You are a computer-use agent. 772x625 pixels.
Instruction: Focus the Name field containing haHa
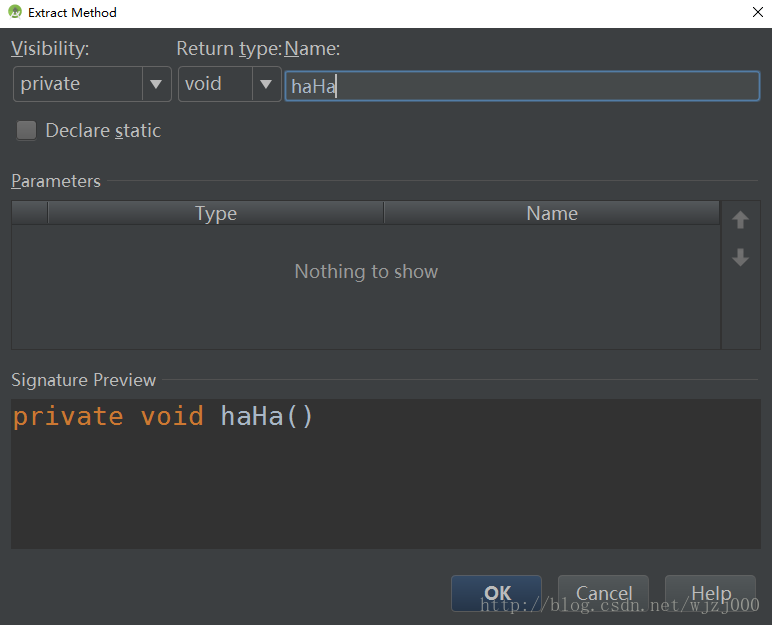click(521, 87)
